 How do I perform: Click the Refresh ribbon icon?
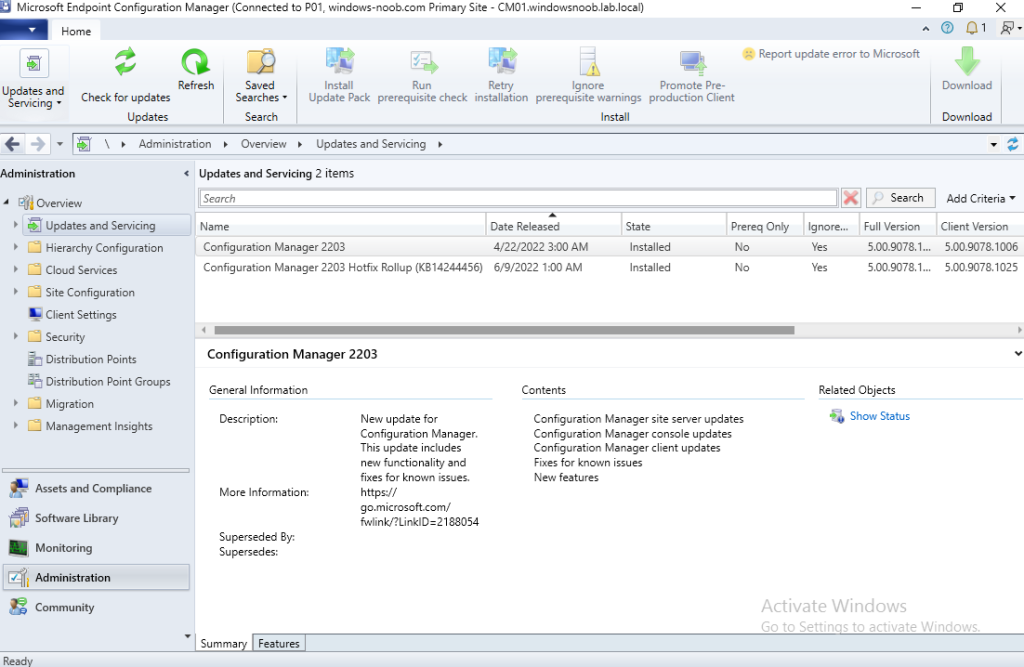[195, 63]
